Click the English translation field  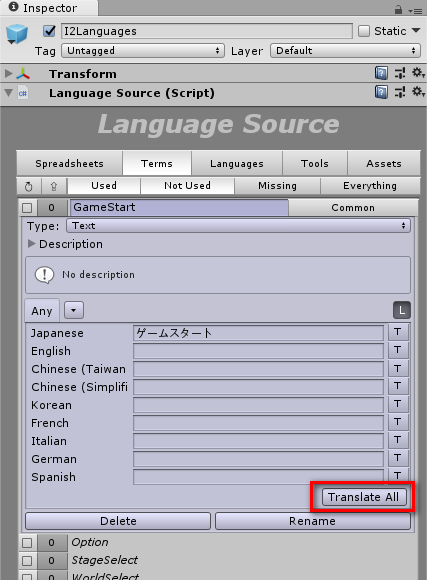point(259,351)
